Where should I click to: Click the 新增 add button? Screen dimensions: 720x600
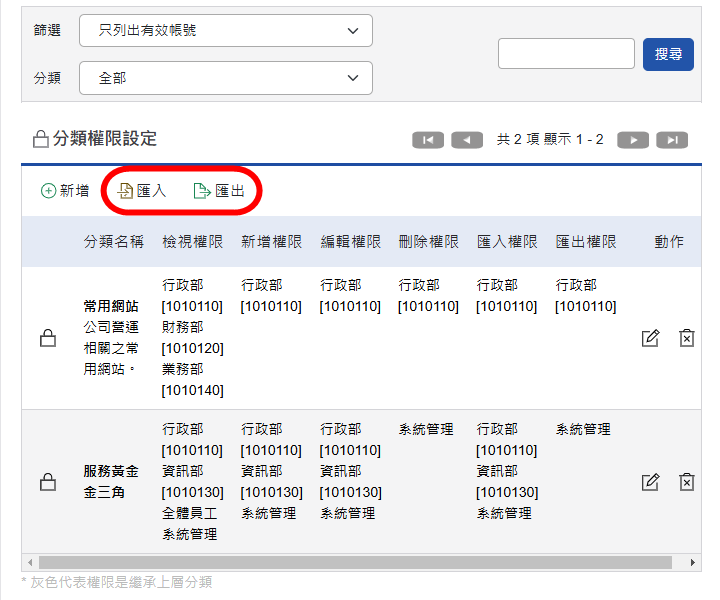pyautogui.click(x=65, y=191)
